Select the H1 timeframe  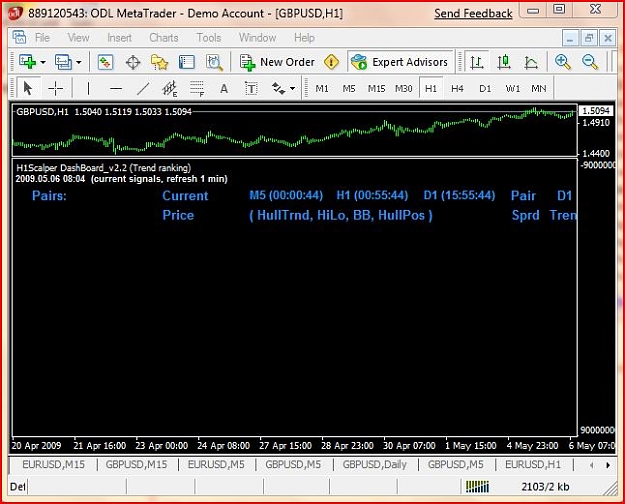431,89
